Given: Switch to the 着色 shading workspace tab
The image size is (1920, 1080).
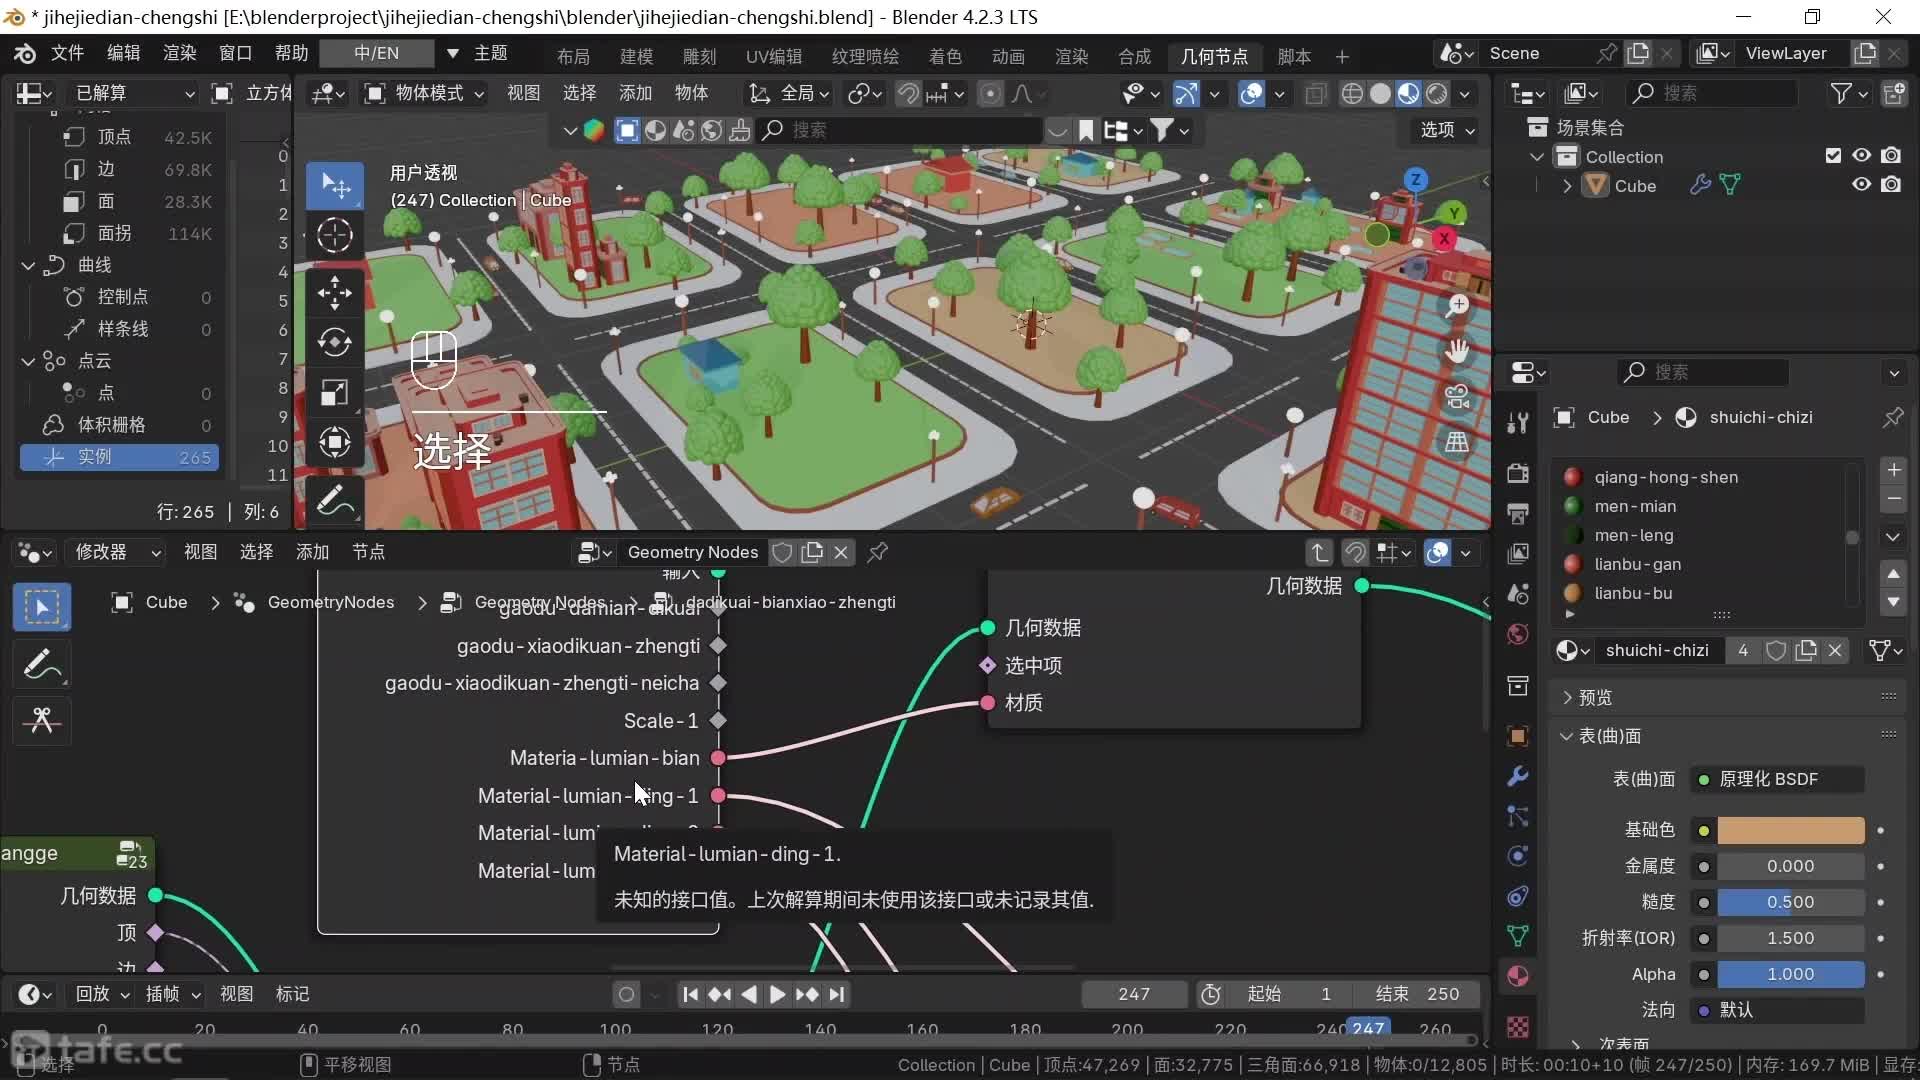Looking at the screenshot, I should pyautogui.click(x=944, y=56).
